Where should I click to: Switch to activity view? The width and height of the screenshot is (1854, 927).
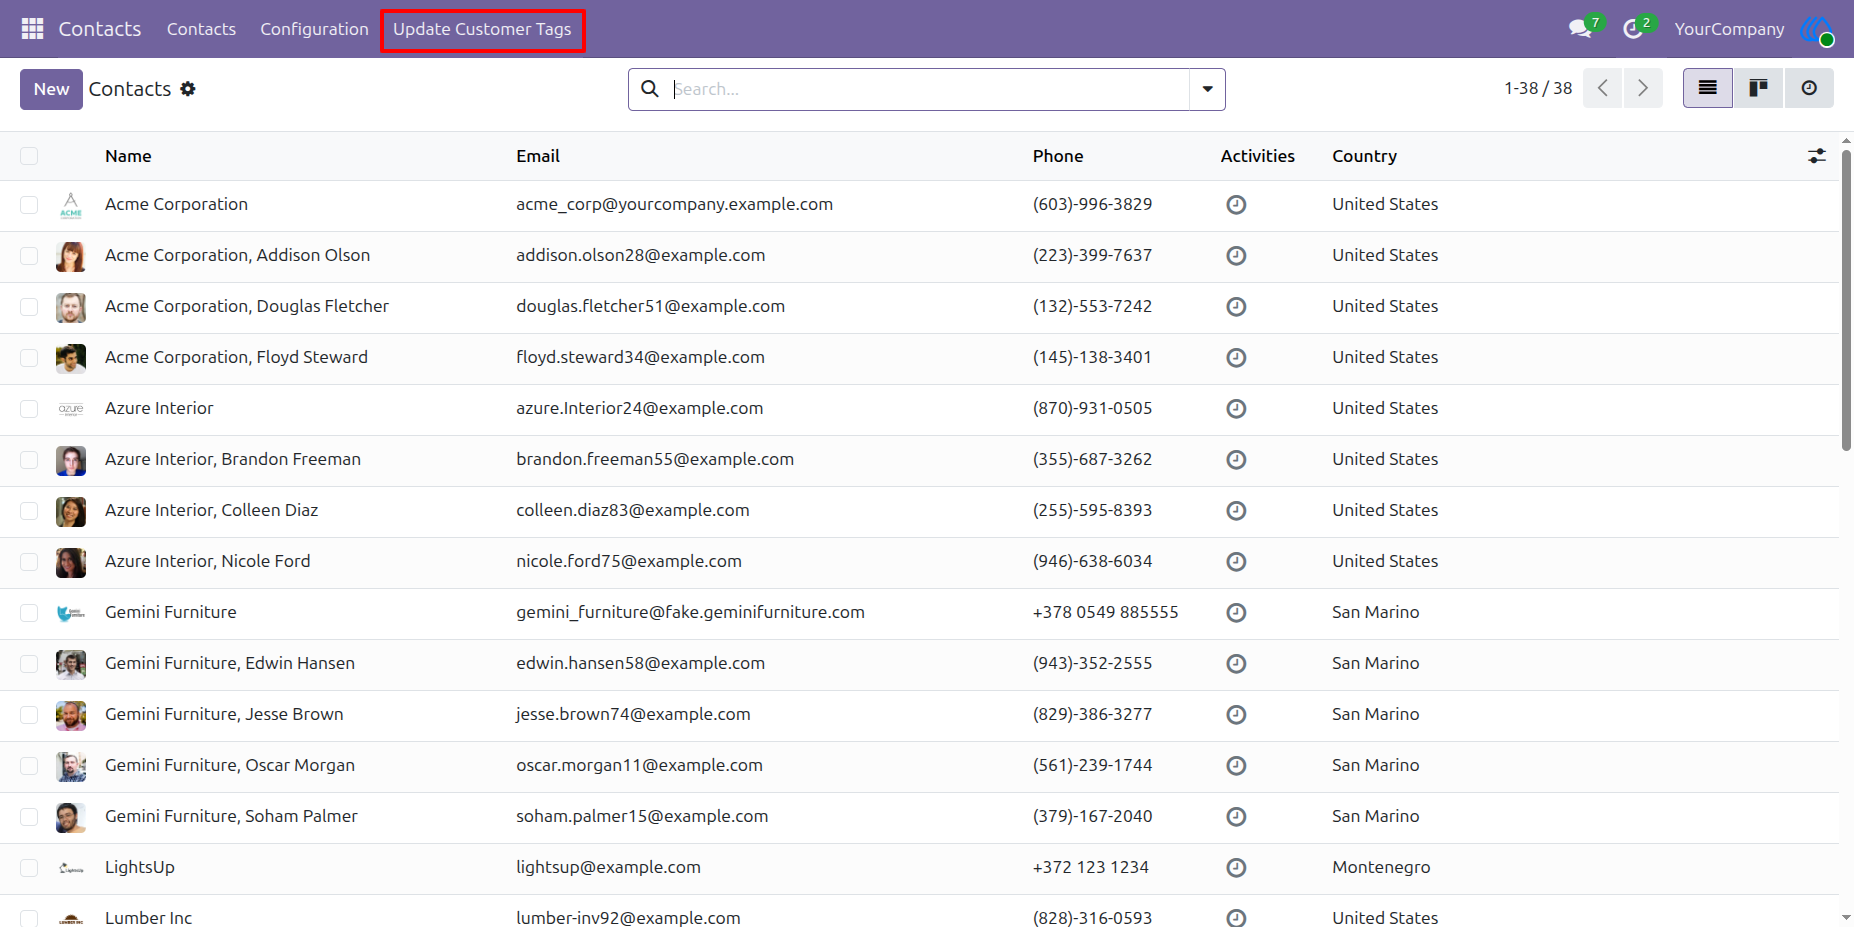[1809, 88]
